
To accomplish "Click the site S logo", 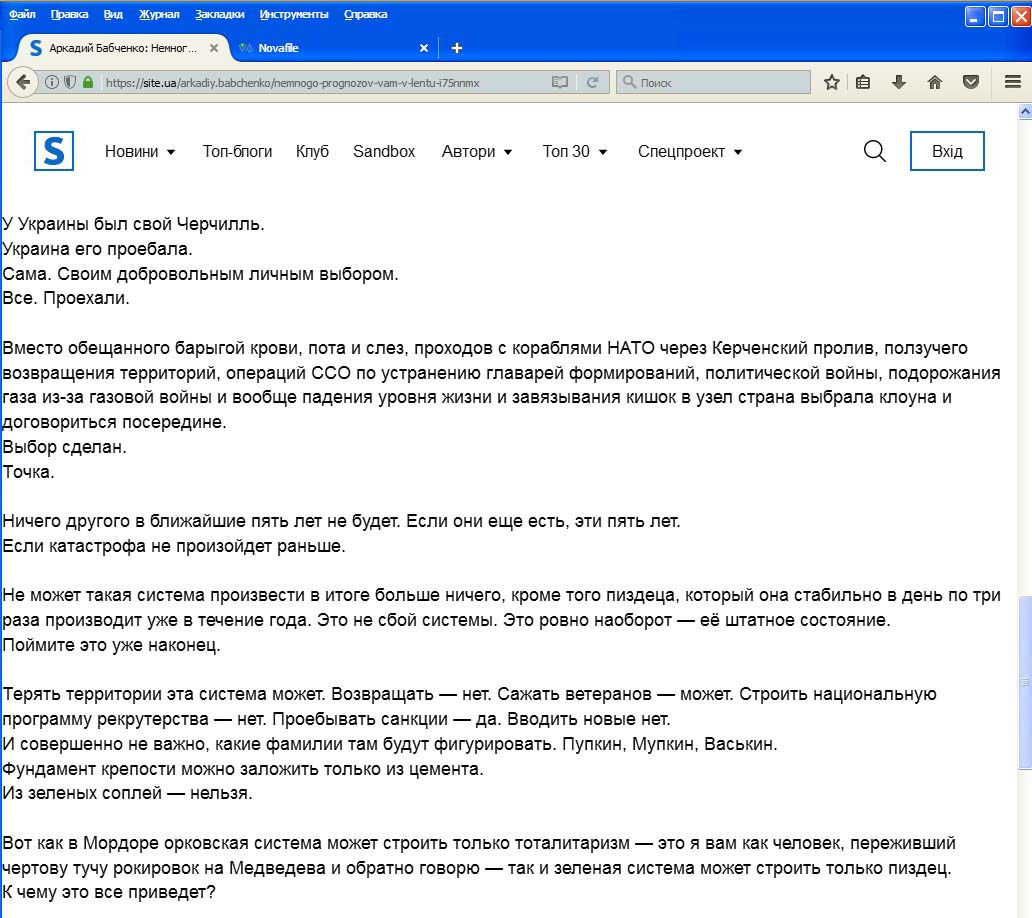I will [x=54, y=151].
